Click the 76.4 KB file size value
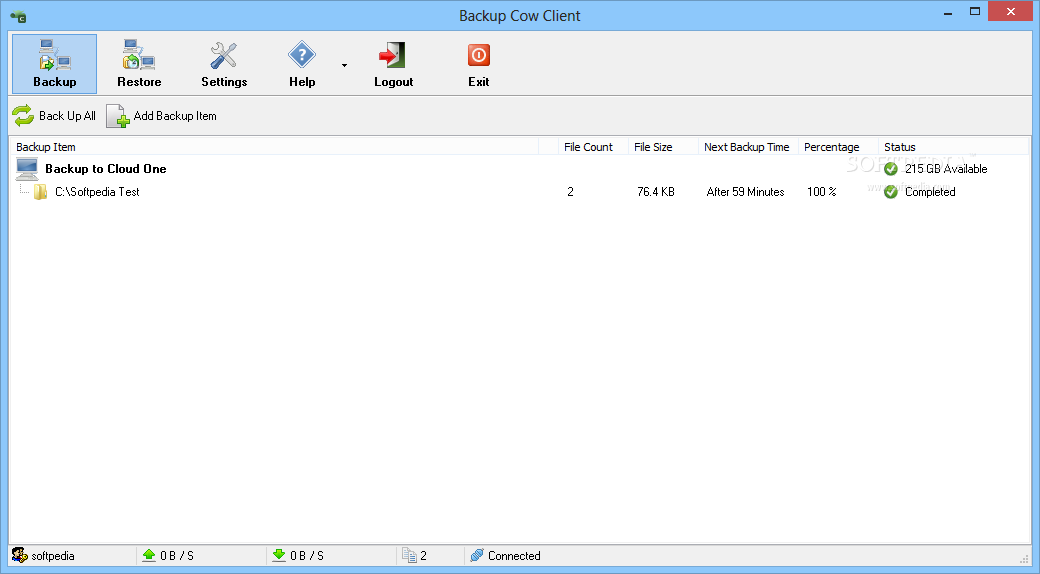This screenshot has height=574, width=1040. tap(656, 192)
